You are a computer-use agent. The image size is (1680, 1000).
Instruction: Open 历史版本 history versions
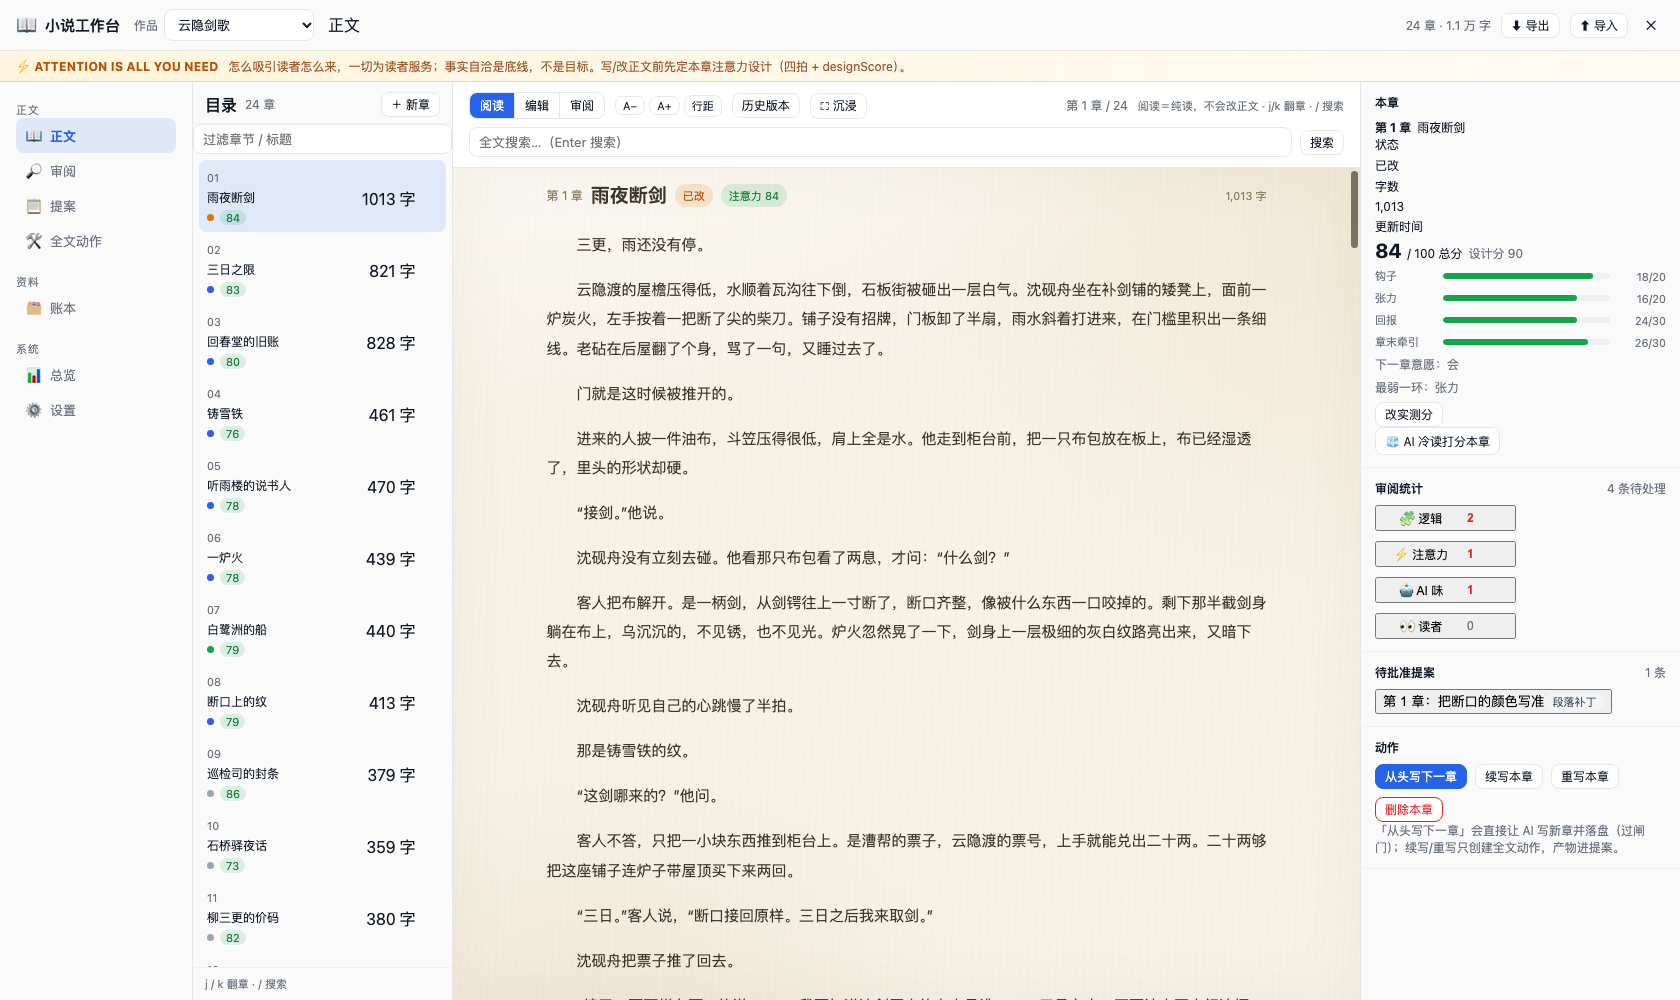(x=765, y=106)
